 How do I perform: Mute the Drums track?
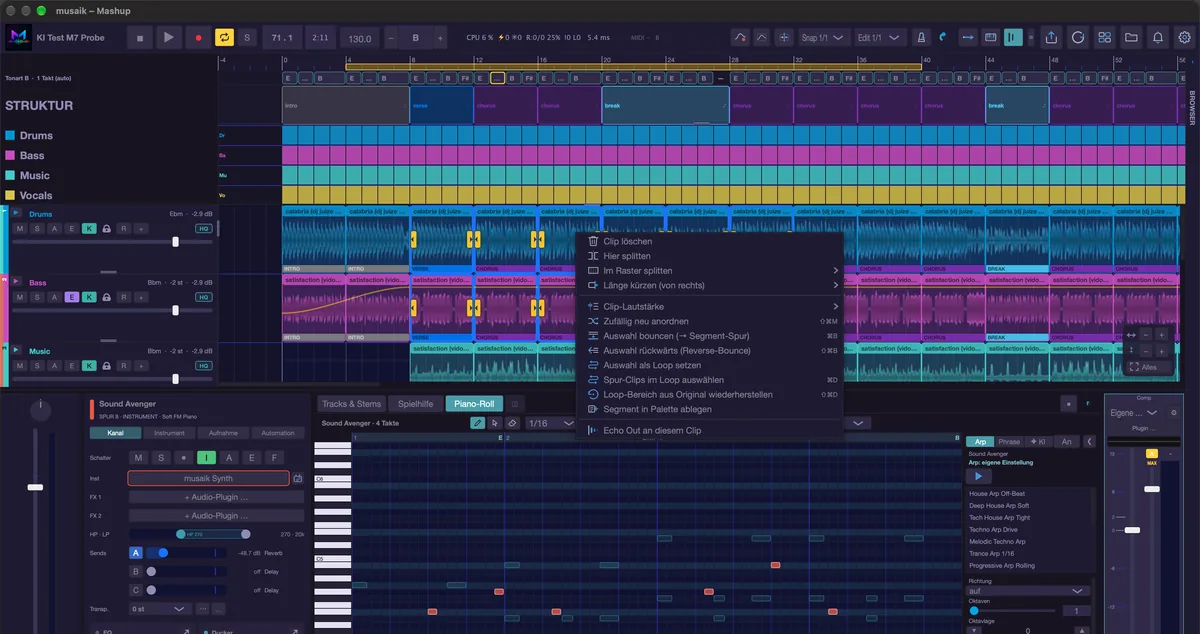[19, 229]
